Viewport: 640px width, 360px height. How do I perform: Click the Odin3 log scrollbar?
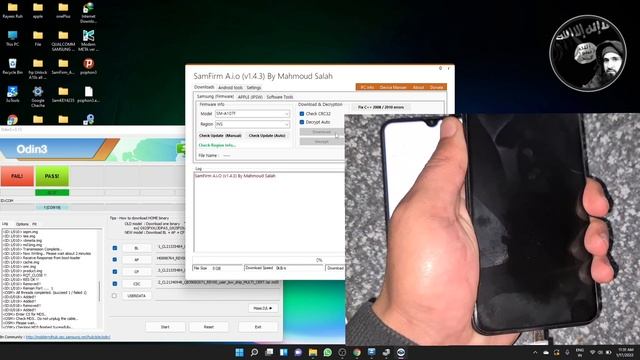pos(100,292)
